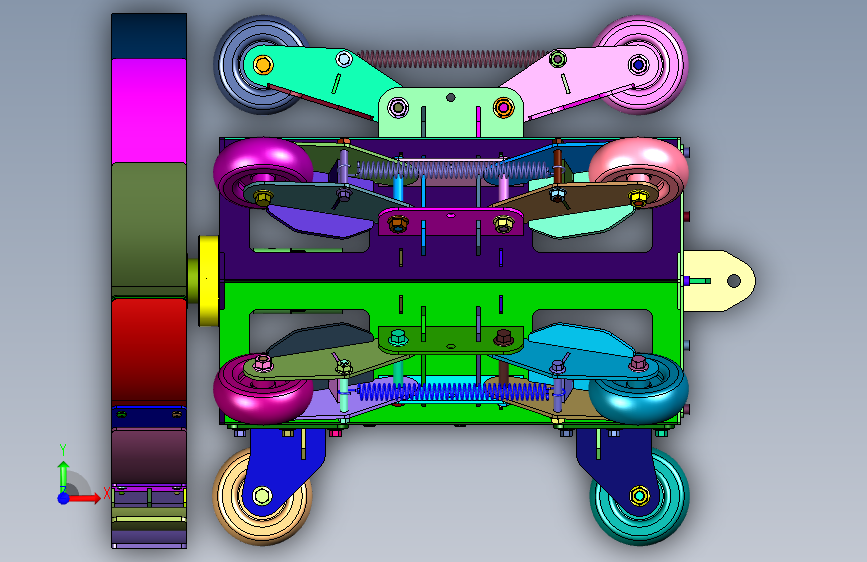
Task: Pick the bright blue coil spring at the bottom
Action: tap(453, 392)
